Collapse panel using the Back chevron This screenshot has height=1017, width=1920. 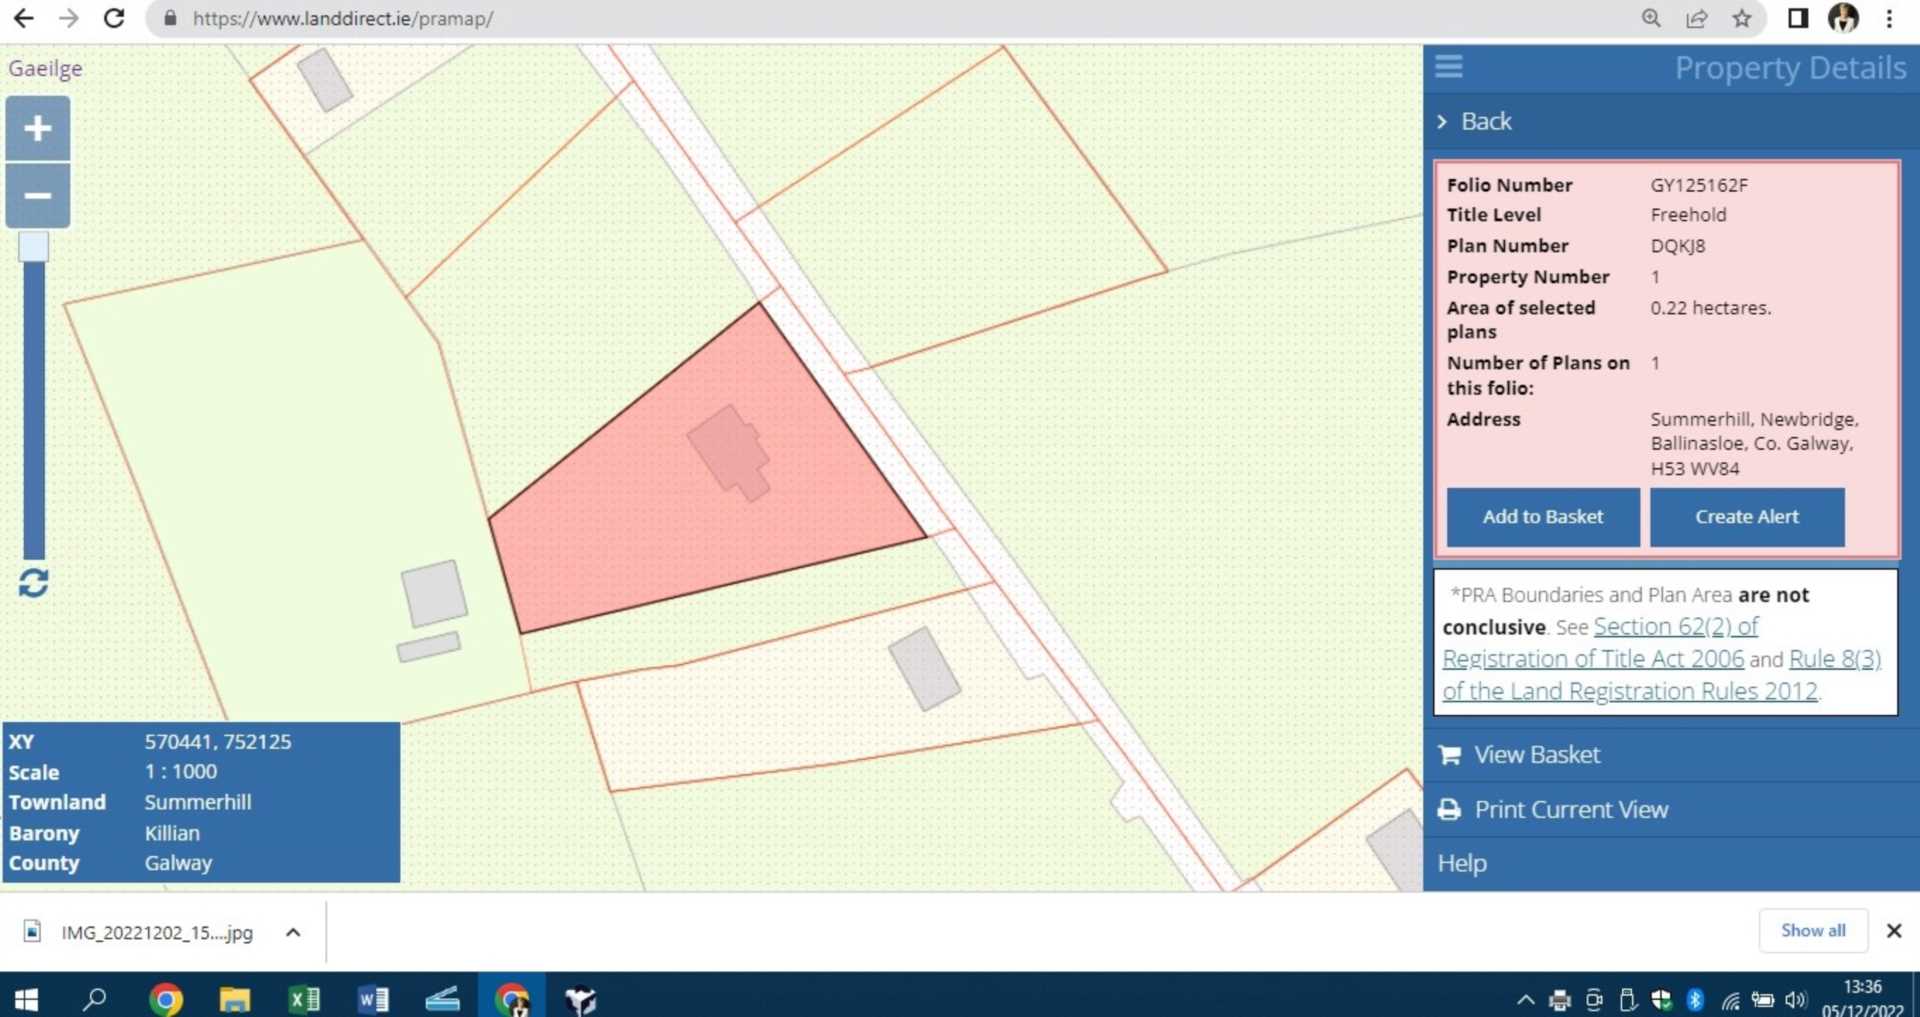1442,121
